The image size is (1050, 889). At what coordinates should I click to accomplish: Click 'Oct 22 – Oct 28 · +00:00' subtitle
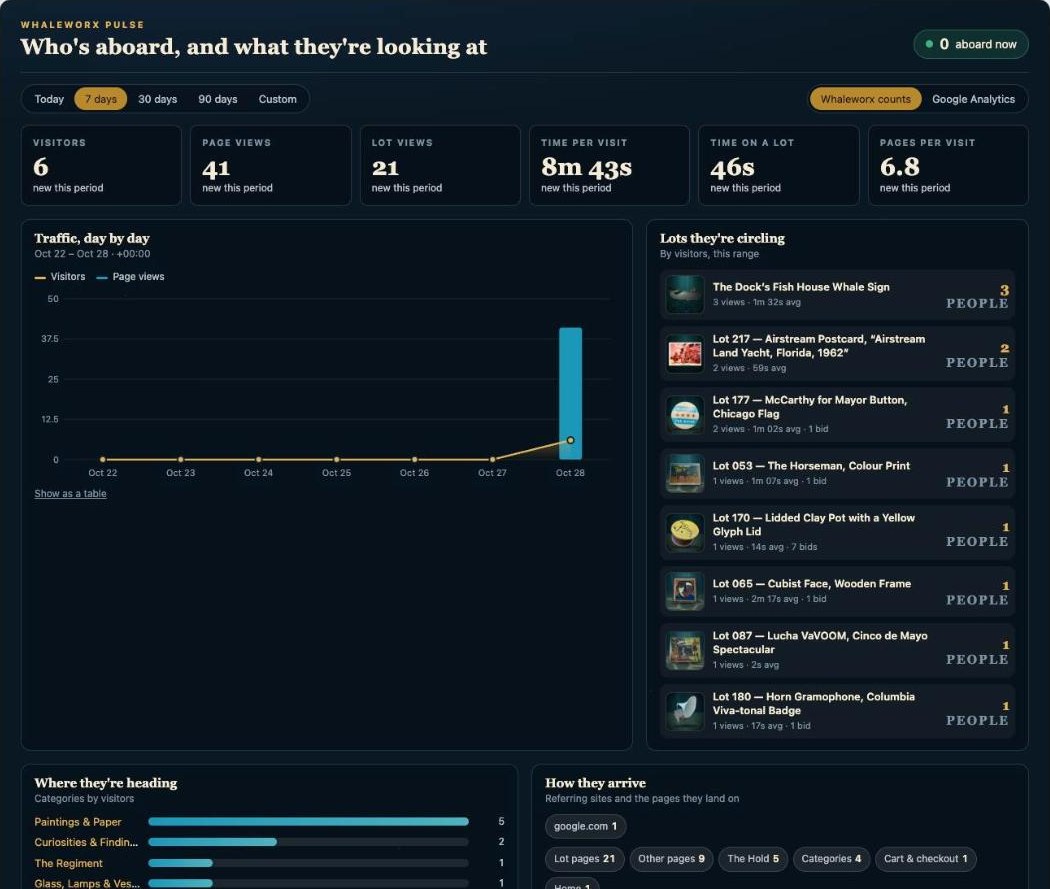(92, 254)
